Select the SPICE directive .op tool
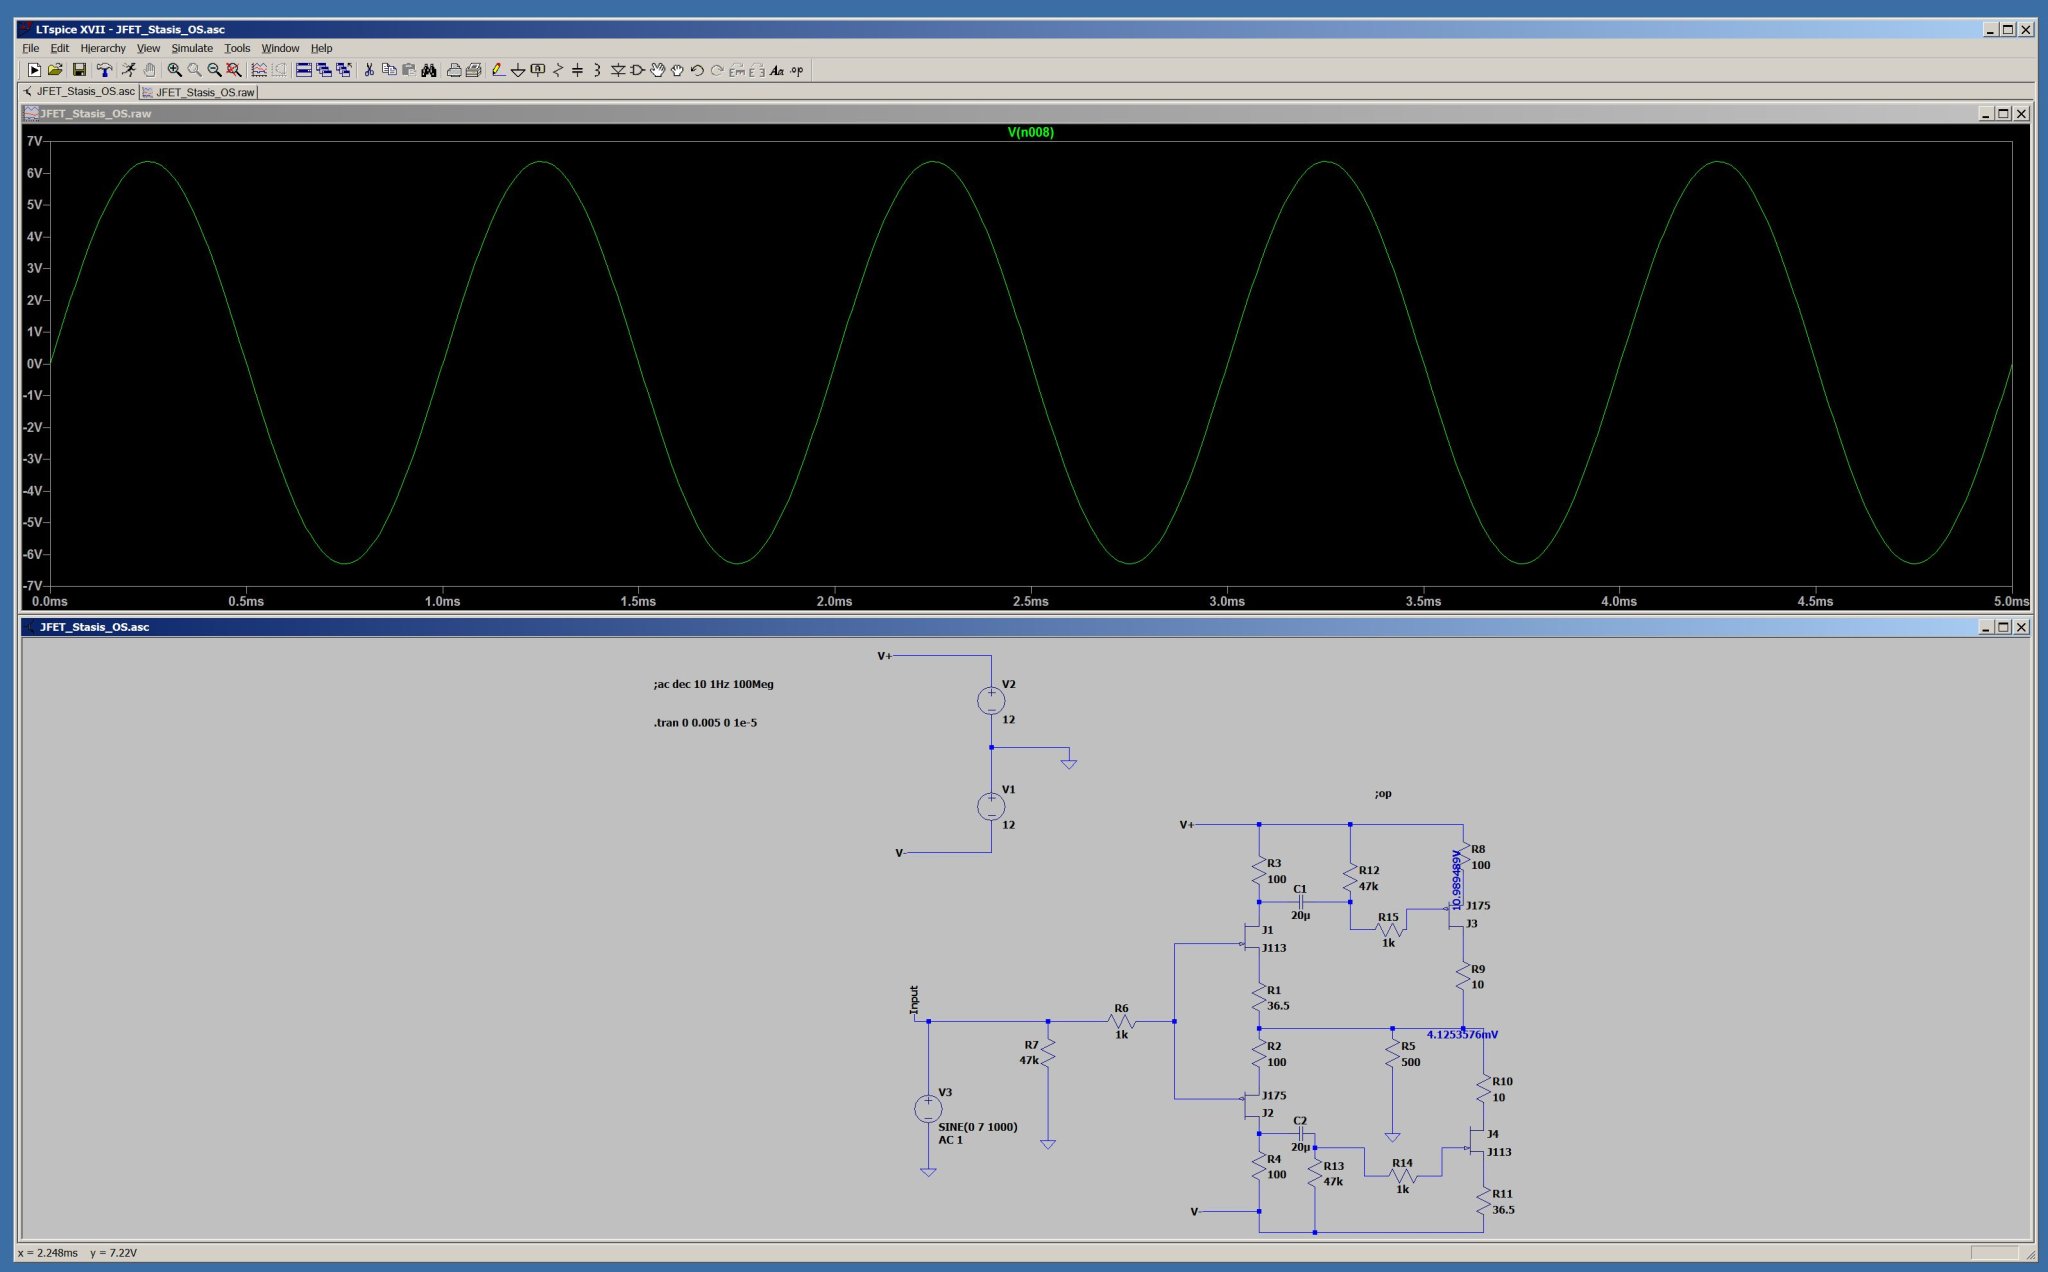 pyautogui.click(x=796, y=70)
